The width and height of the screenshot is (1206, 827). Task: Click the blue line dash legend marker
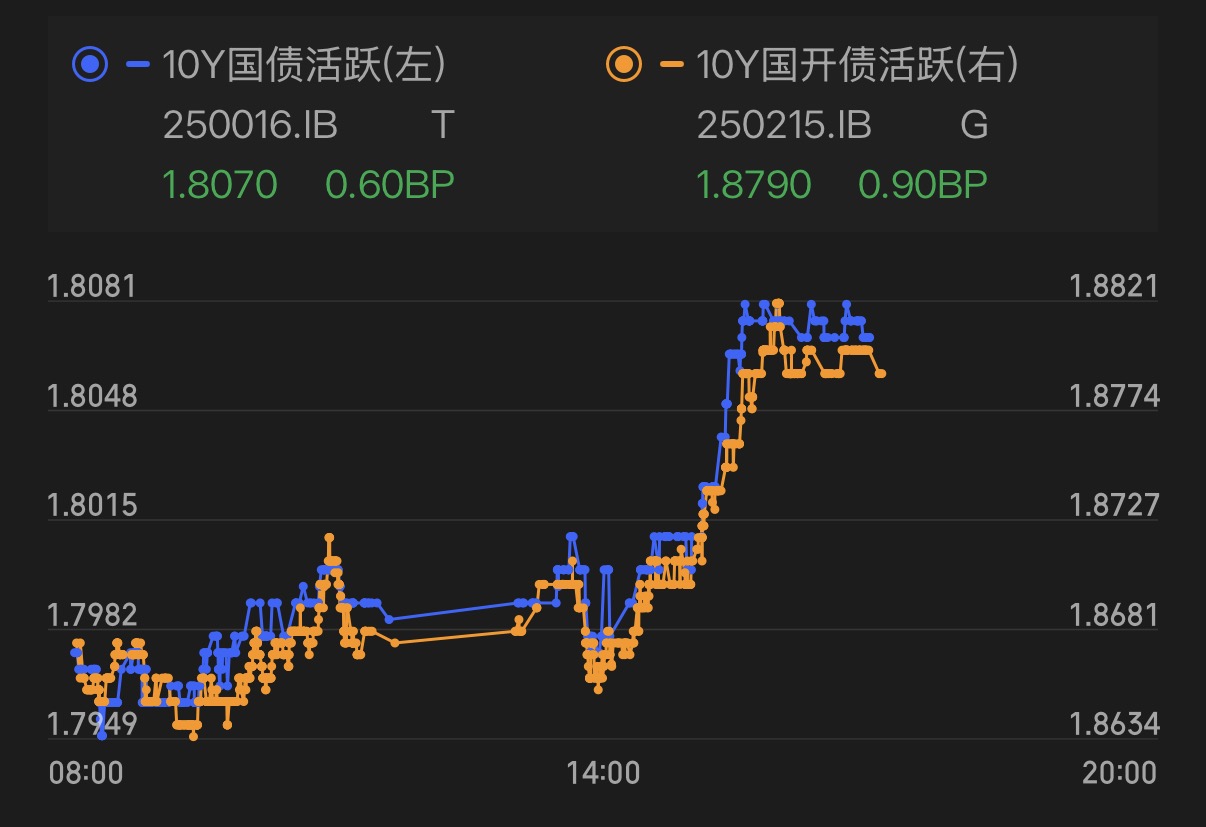[x=138, y=66]
